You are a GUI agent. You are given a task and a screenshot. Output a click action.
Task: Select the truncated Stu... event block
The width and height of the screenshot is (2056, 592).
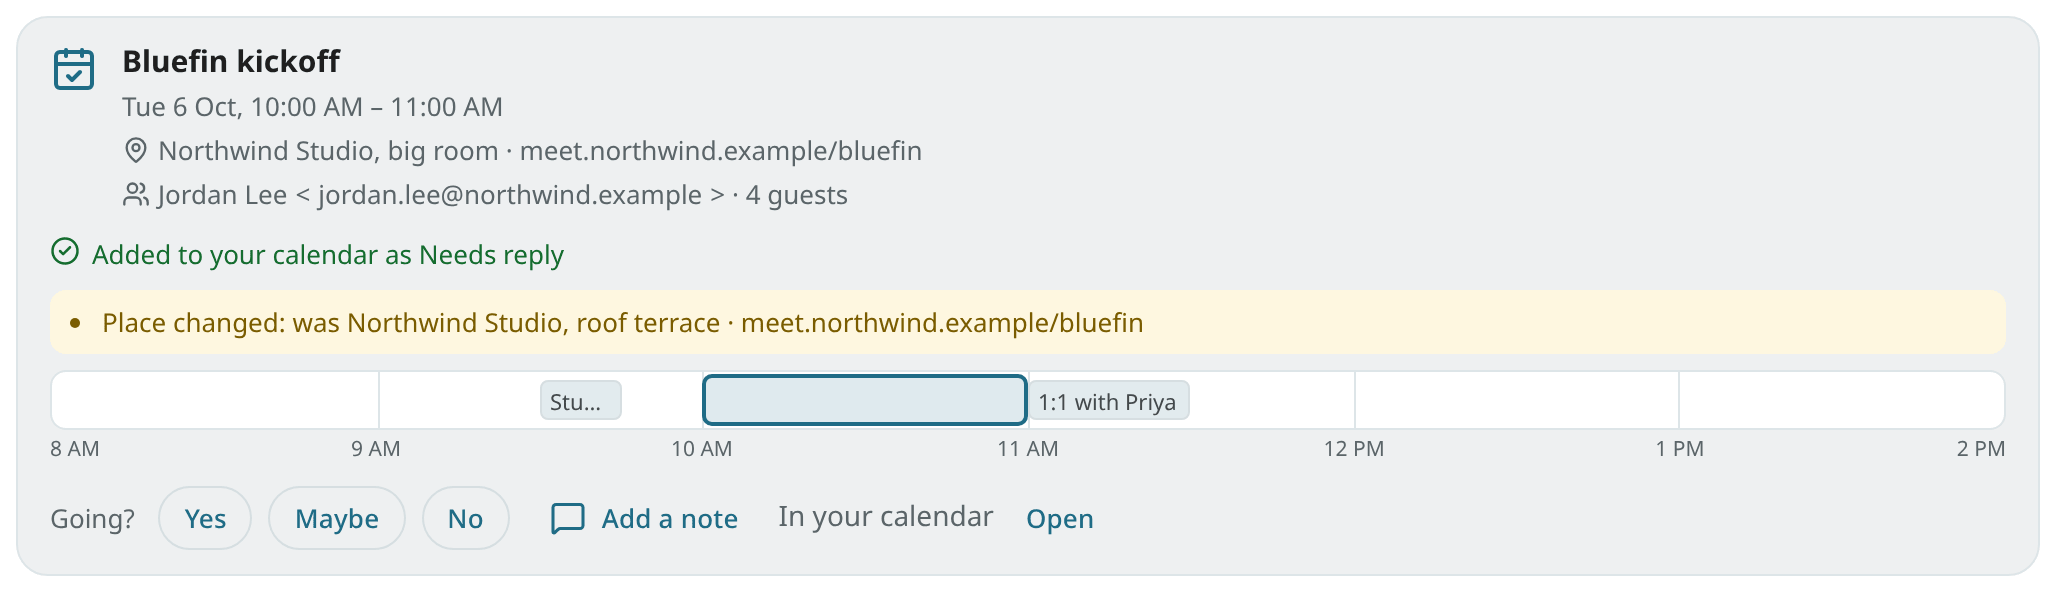tap(581, 401)
